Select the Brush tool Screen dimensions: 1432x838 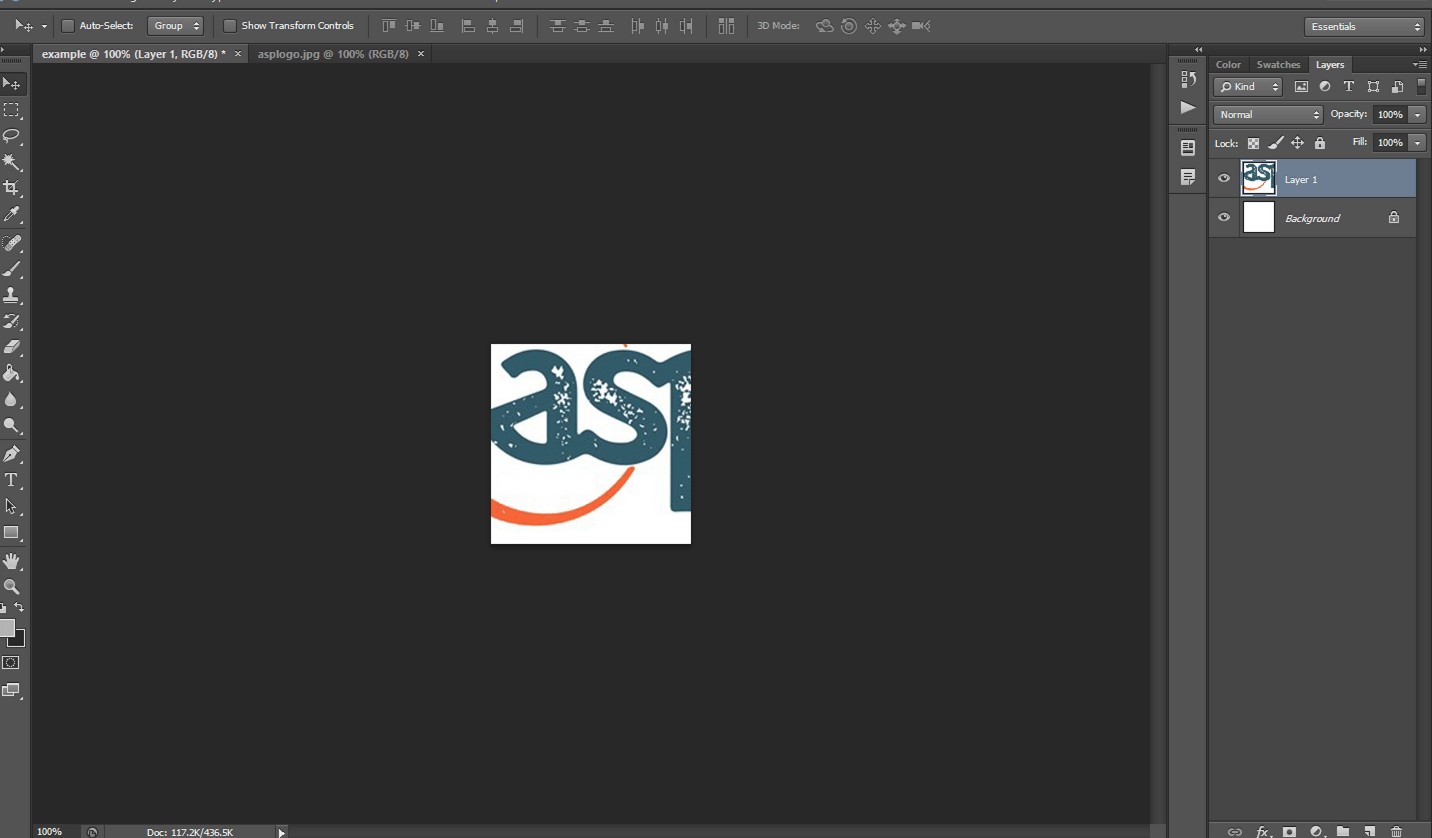coord(12,269)
